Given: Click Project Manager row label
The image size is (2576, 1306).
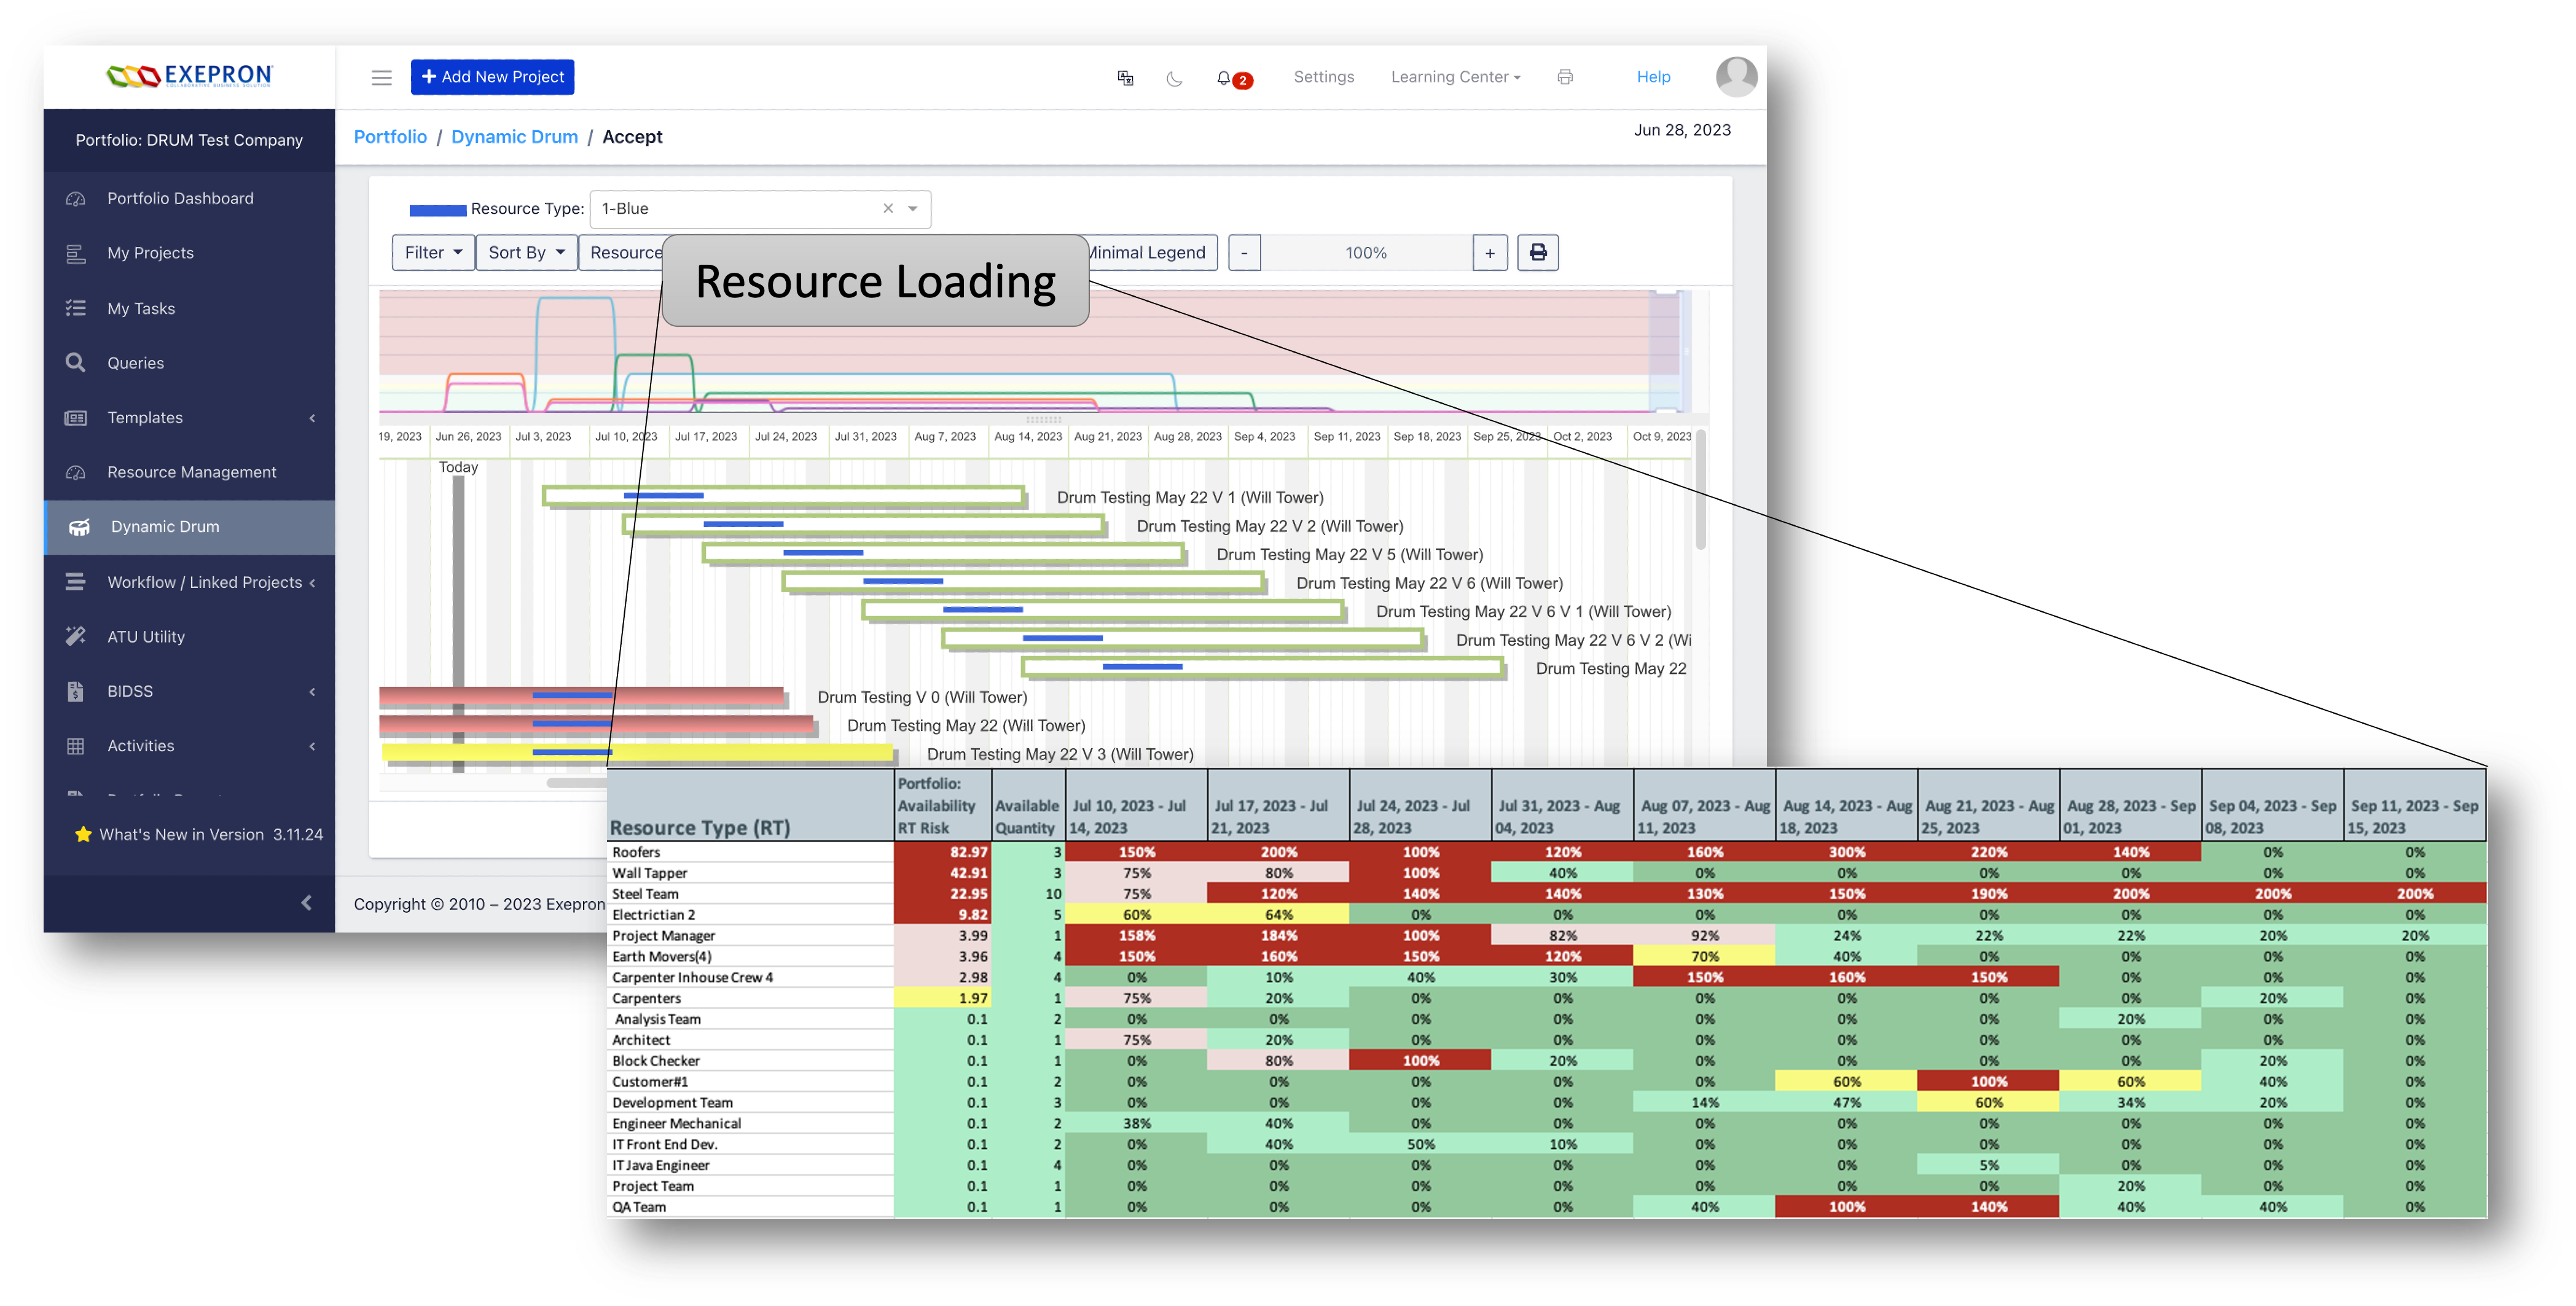Looking at the screenshot, I should [x=663, y=936].
